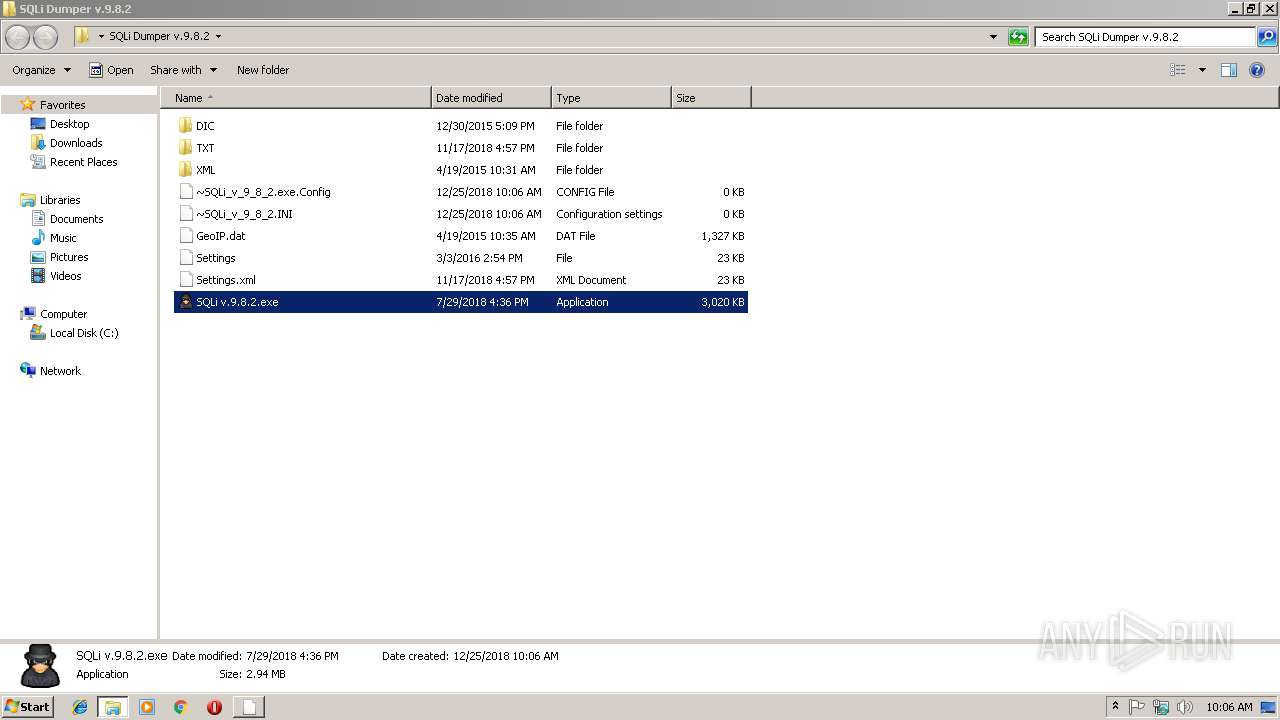Screen dimensions: 1280x720
Task: Open the view options dropdown arrow
Action: click(x=1202, y=70)
